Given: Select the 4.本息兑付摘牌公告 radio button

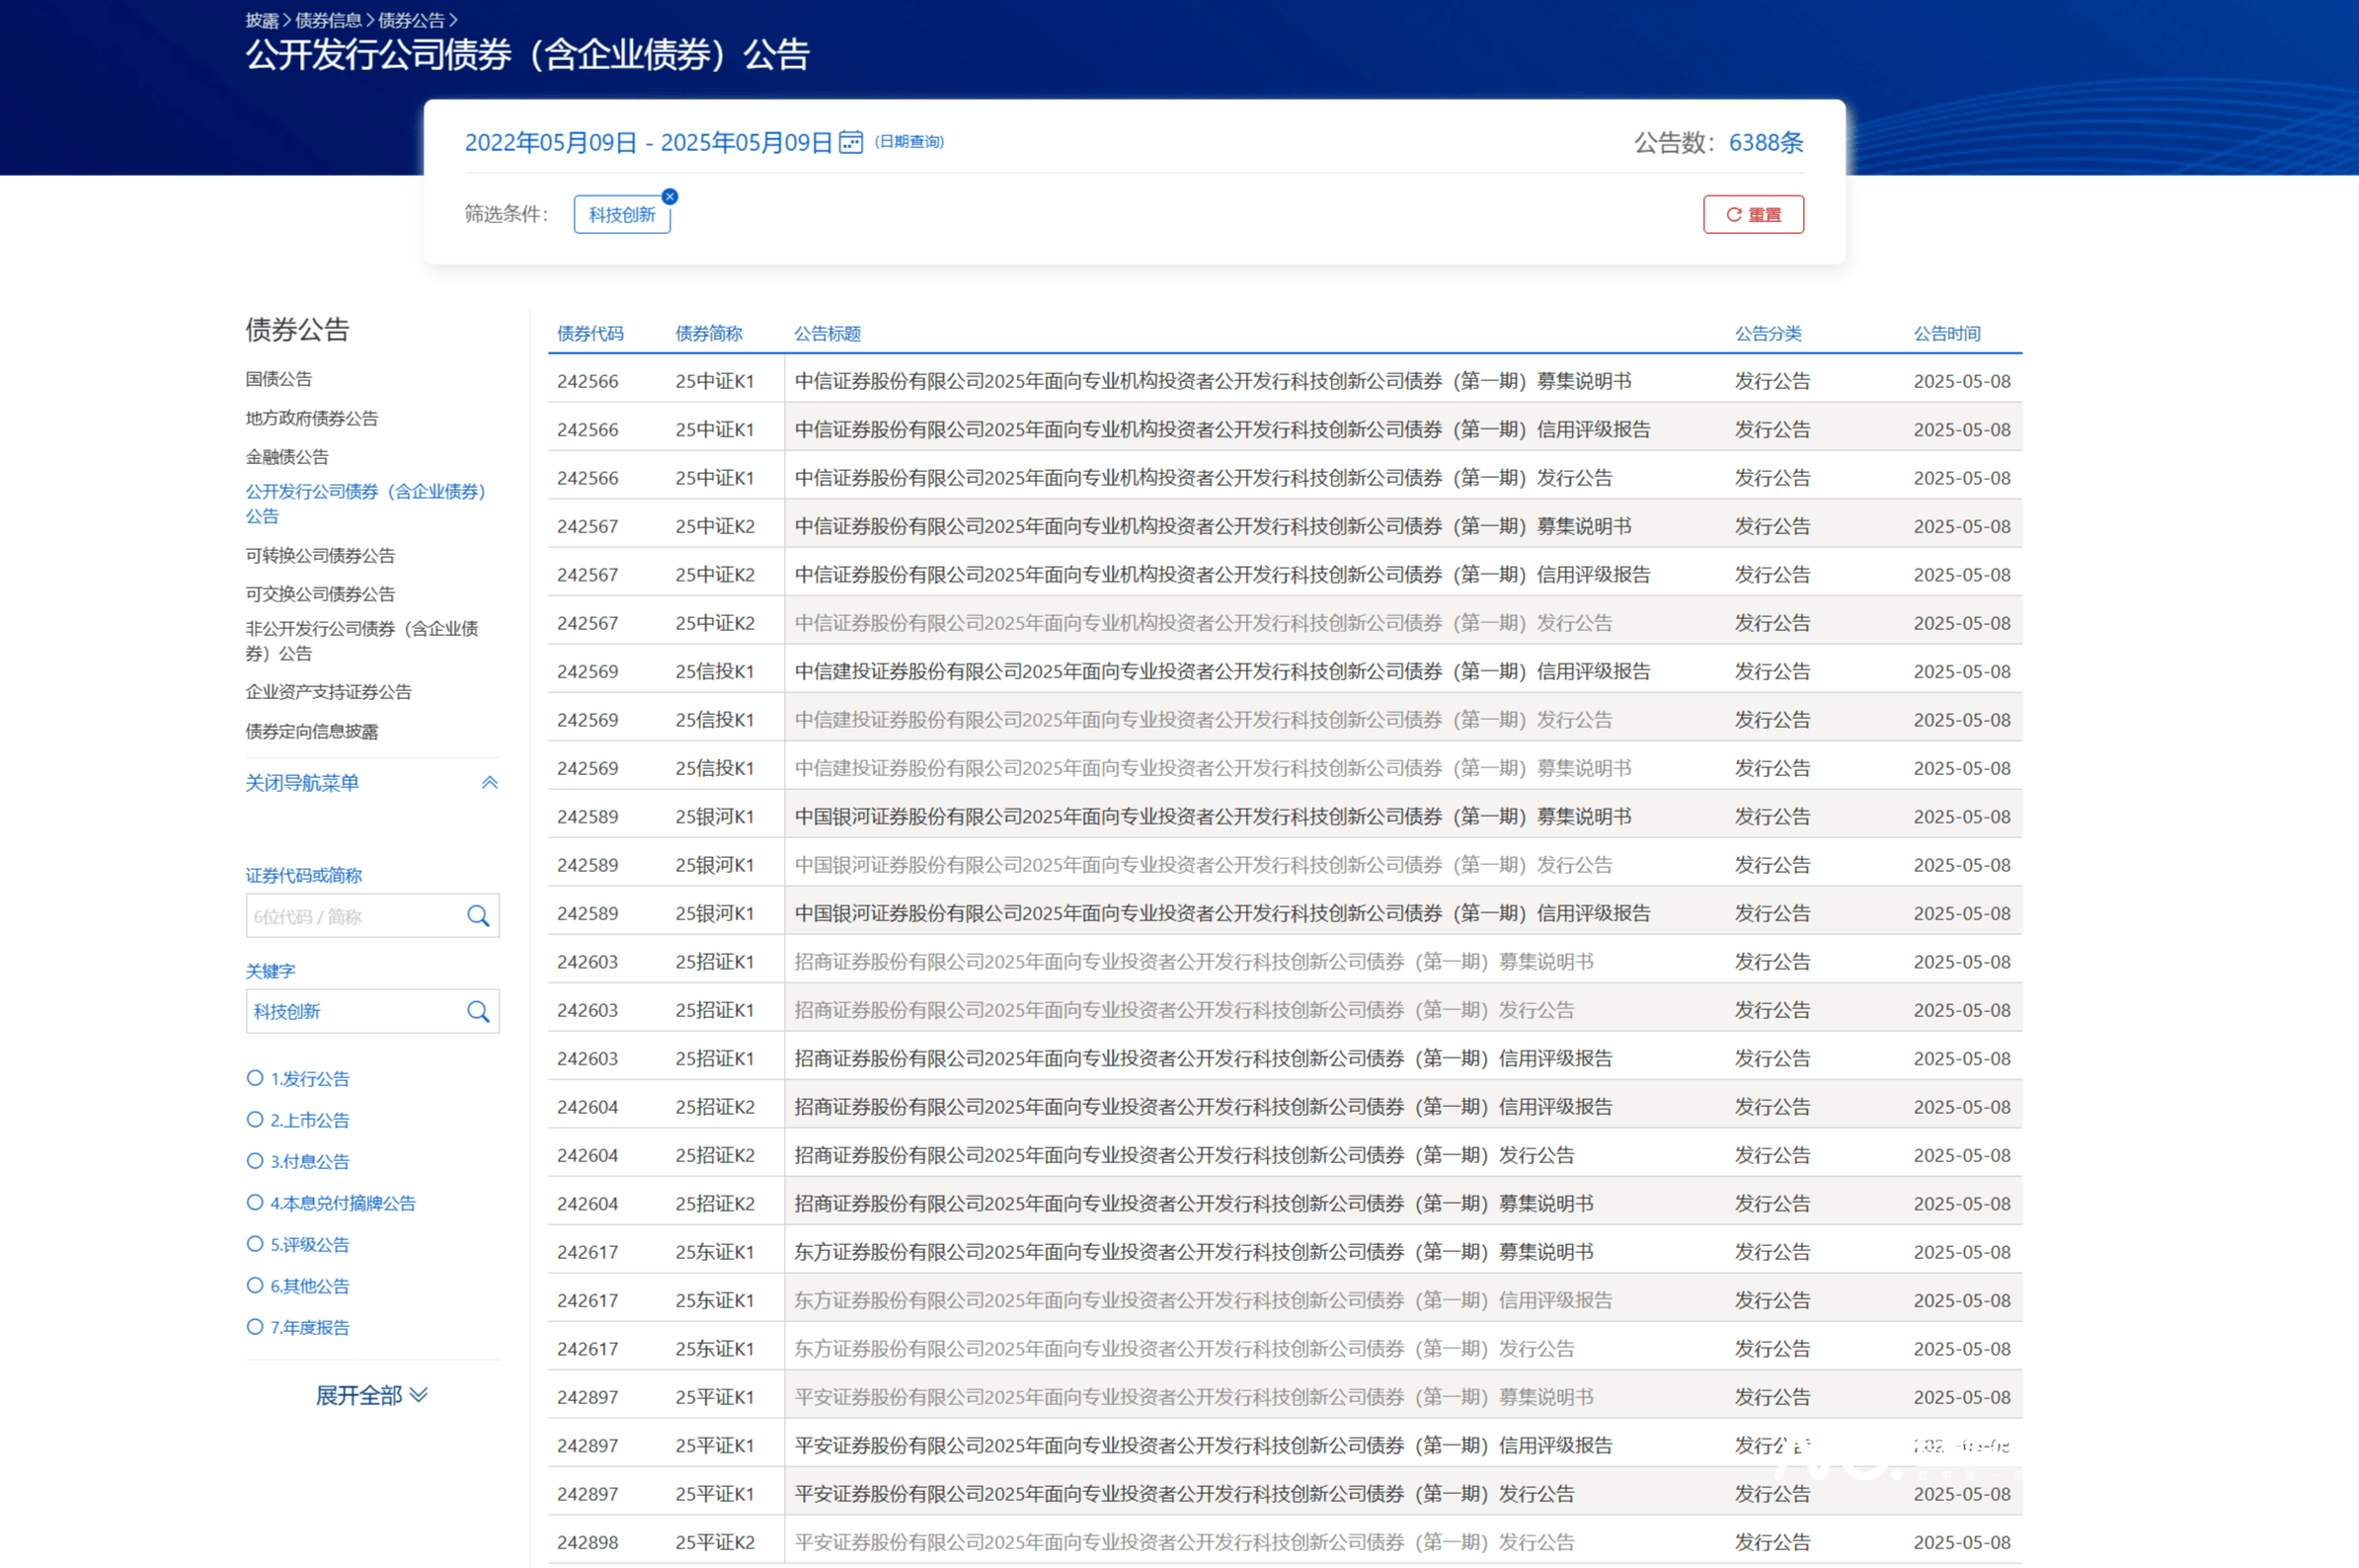Looking at the screenshot, I should (253, 1202).
